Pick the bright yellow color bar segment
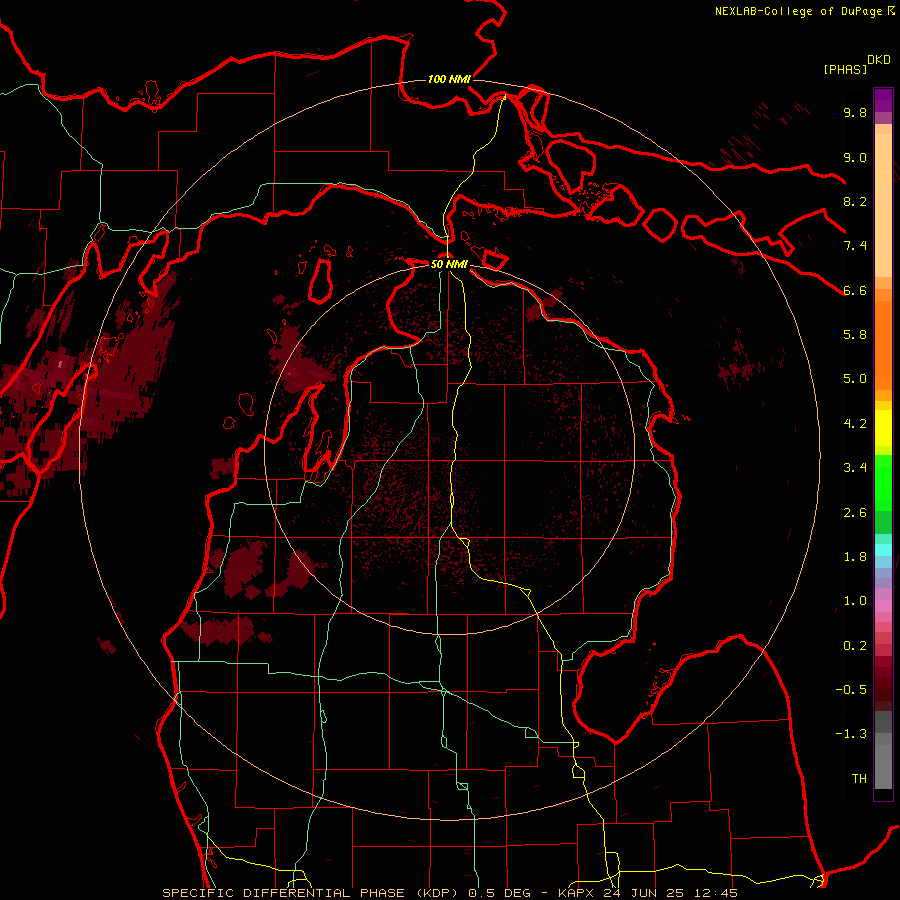900x900 pixels. tap(883, 428)
